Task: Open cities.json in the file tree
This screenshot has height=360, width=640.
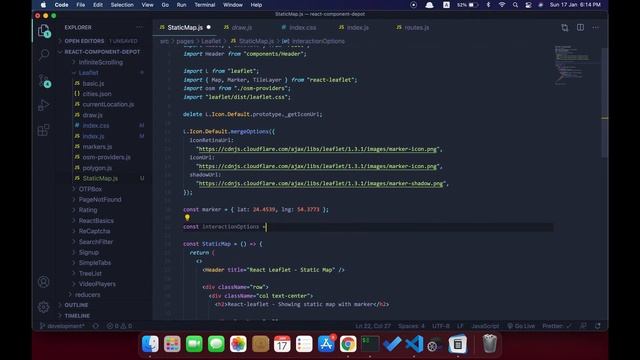Action: [97, 94]
